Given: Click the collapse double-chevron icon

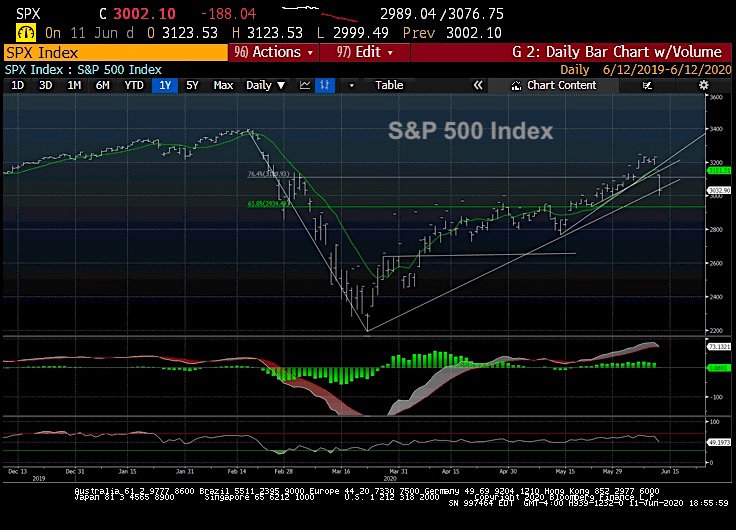Looking at the screenshot, I should (x=478, y=85).
